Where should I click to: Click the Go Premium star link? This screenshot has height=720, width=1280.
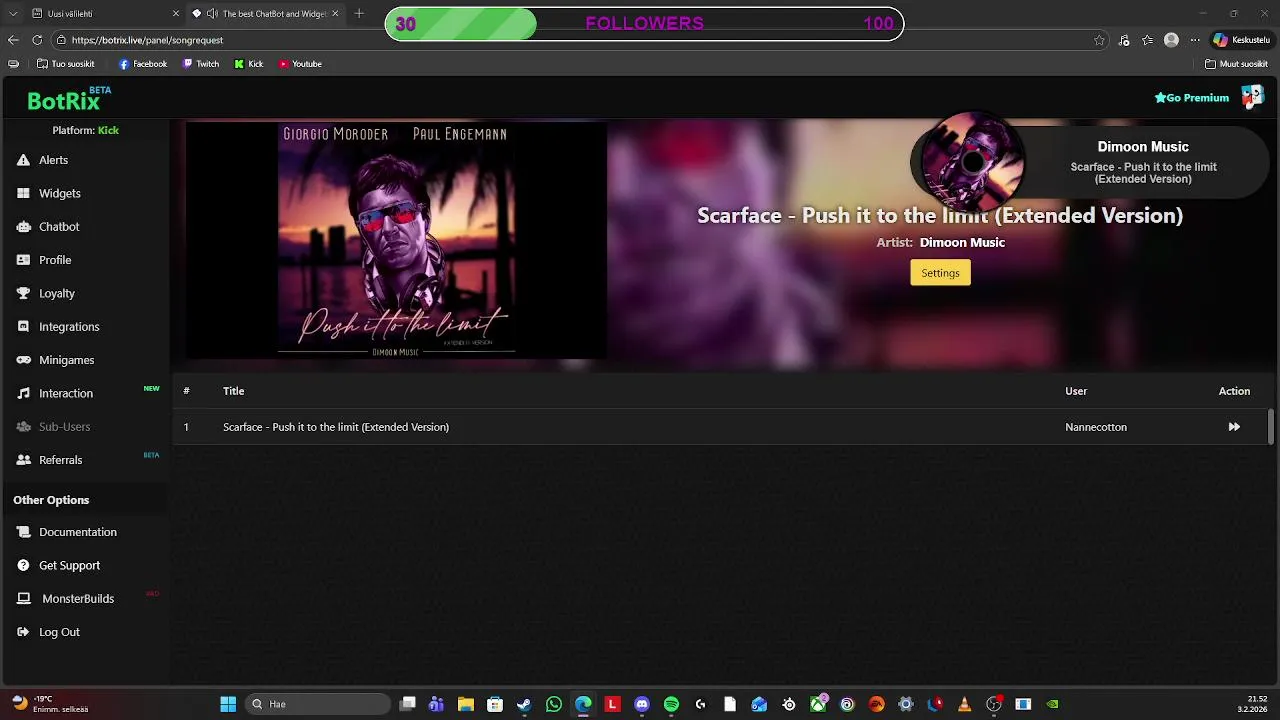[x=1191, y=98]
